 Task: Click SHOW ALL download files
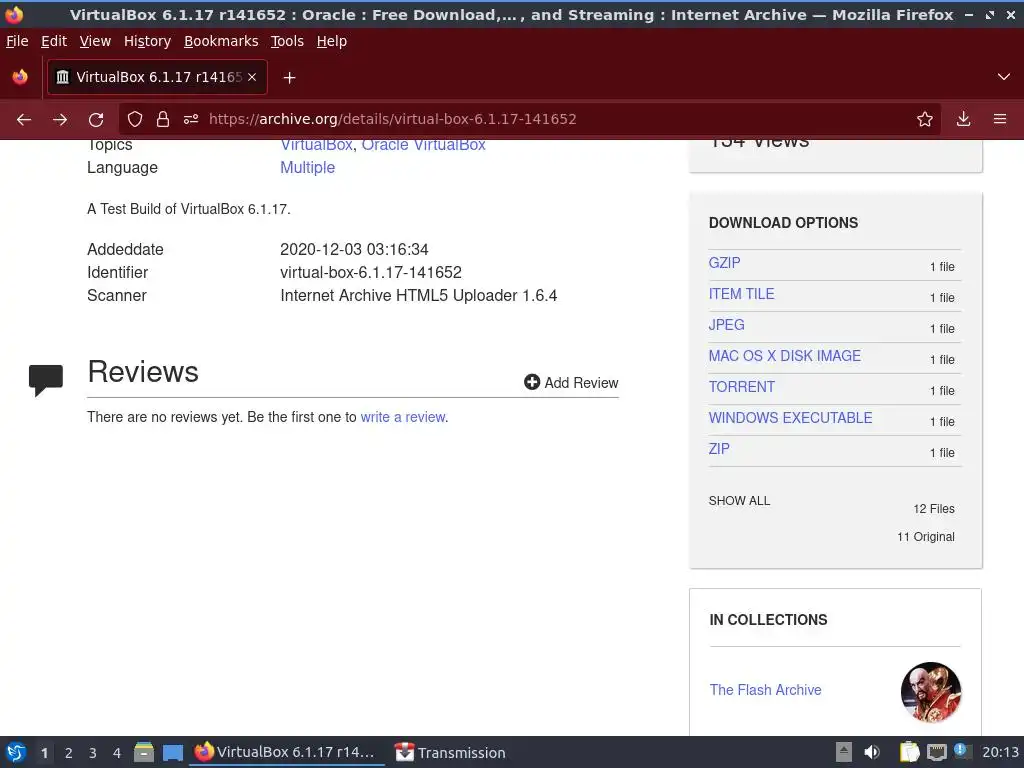[739, 501]
